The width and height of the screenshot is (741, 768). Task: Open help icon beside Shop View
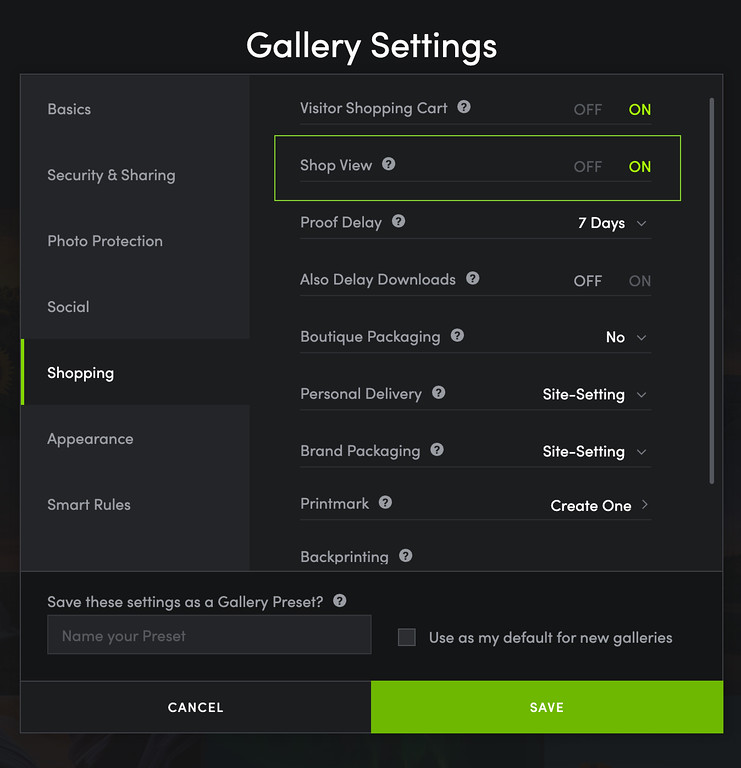pyautogui.click(x=389, y=164)
